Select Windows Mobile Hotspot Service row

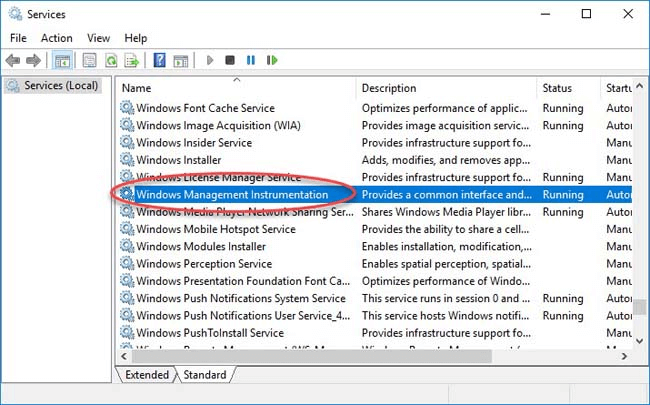[x=375, y=229]
